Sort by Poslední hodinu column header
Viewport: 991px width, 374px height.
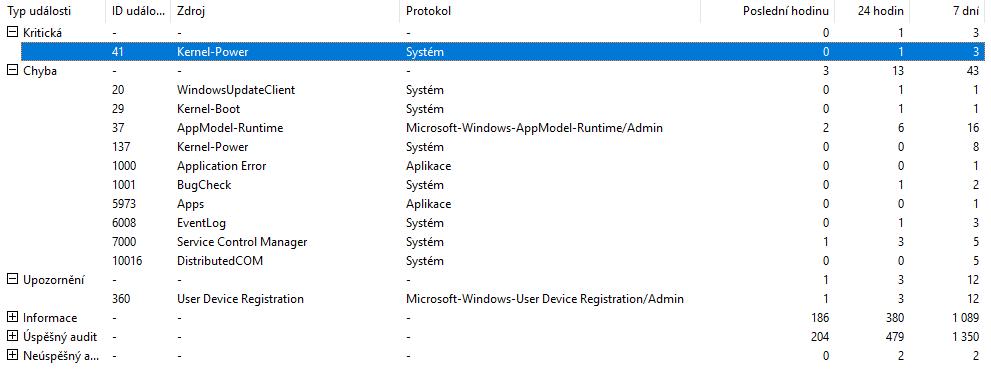(x=768, y=11)
